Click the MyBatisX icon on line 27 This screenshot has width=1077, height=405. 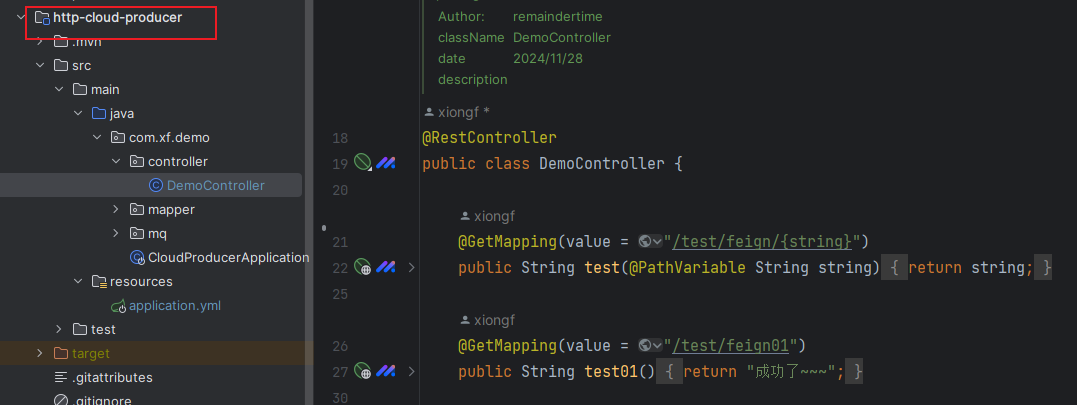point(385,371)
